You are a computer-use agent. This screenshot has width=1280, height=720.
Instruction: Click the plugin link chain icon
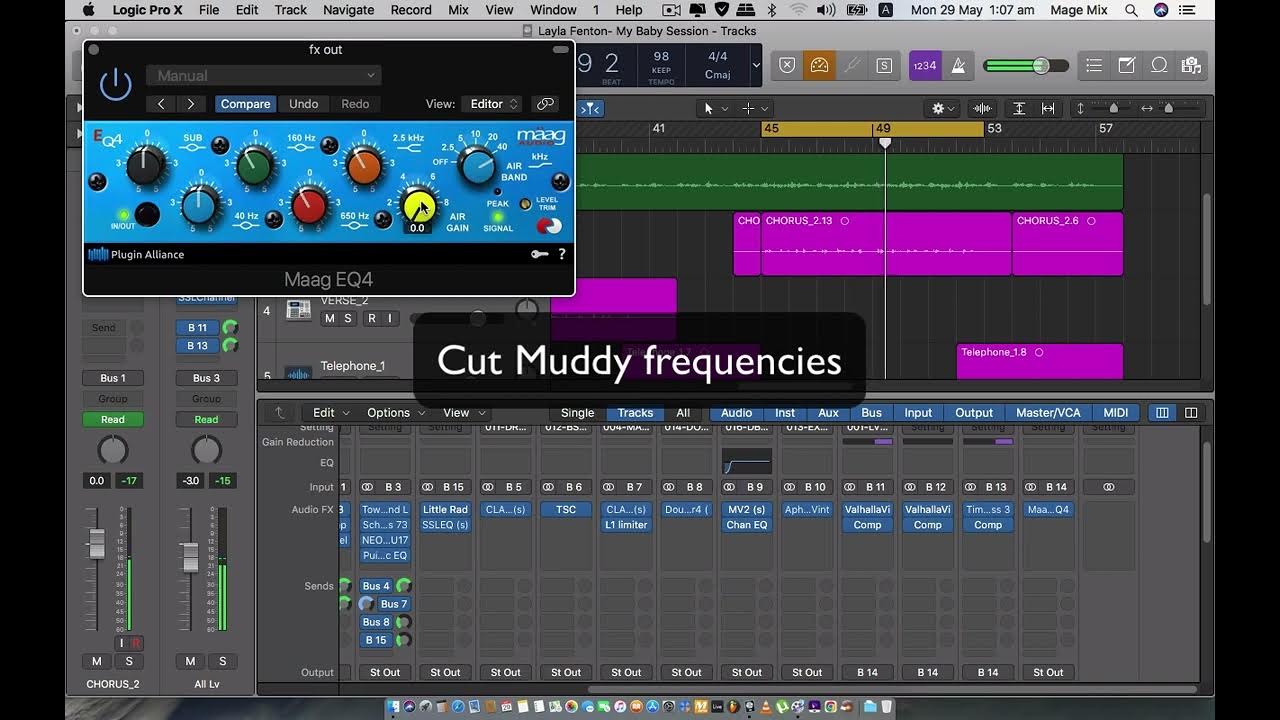(545, 104)
